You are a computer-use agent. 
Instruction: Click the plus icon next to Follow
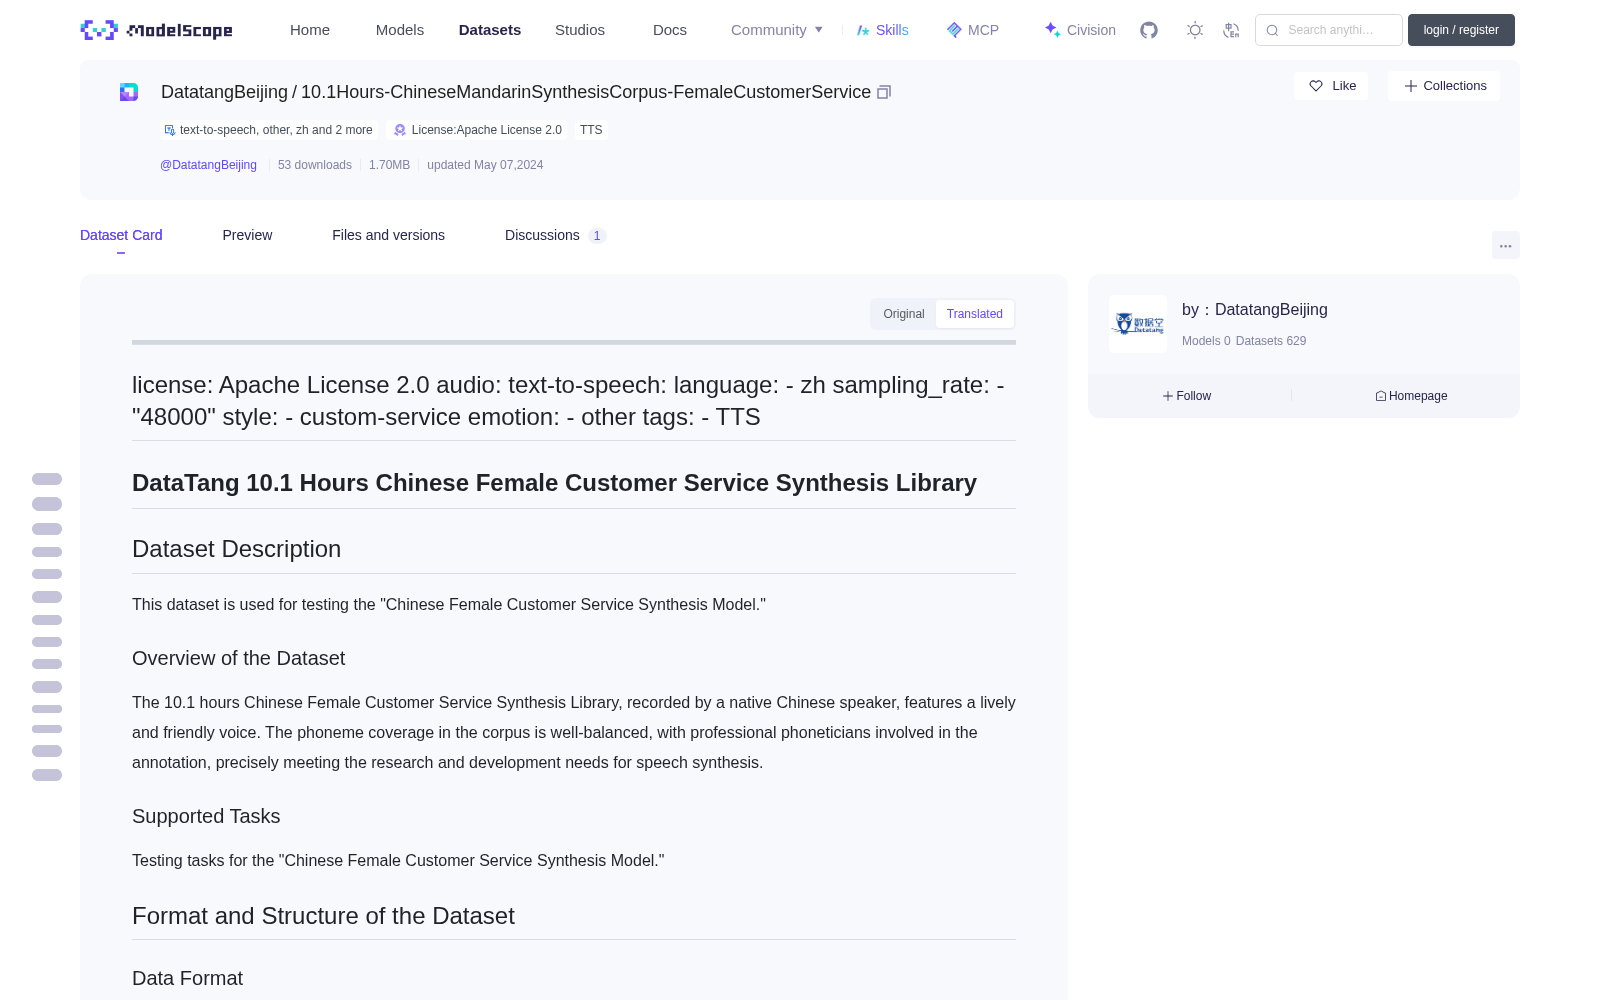point(1167,396)
